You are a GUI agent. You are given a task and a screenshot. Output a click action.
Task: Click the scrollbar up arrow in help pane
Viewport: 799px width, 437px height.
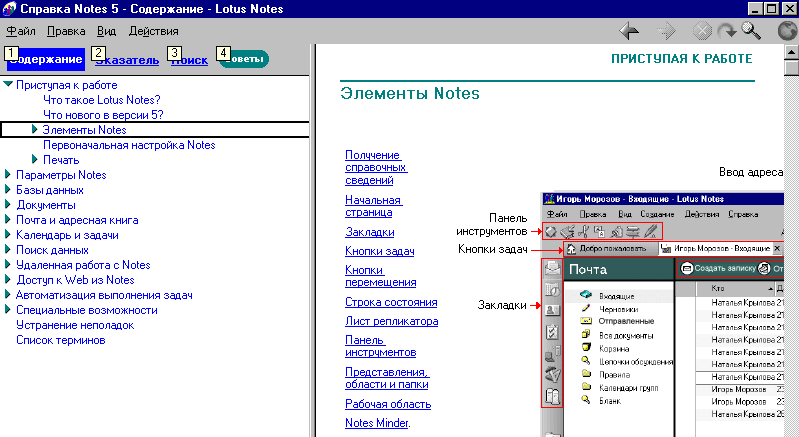[792, 52]
